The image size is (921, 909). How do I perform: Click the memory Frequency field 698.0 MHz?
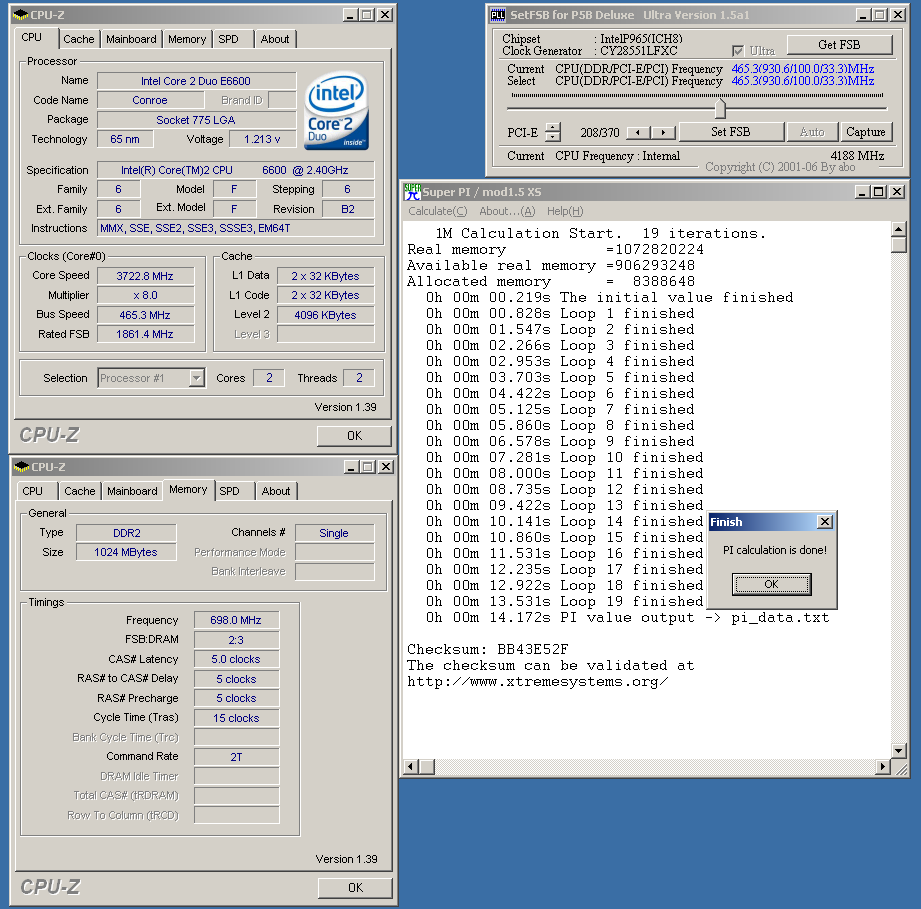(x=236, y=620)
